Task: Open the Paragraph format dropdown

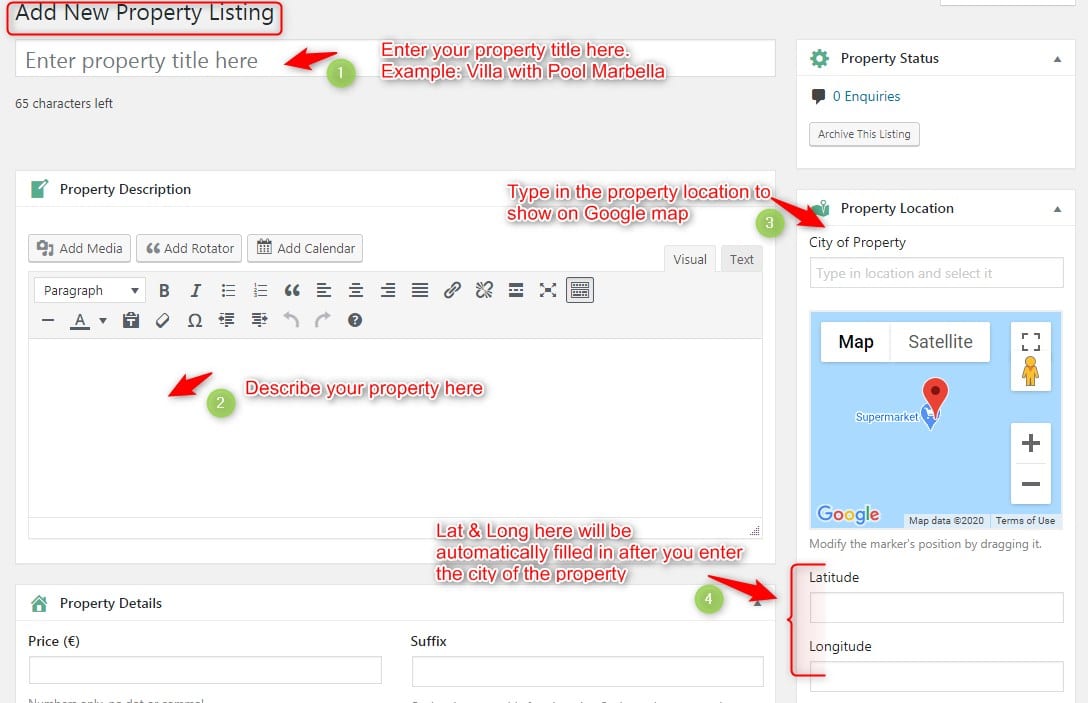Action: (90, 290)
